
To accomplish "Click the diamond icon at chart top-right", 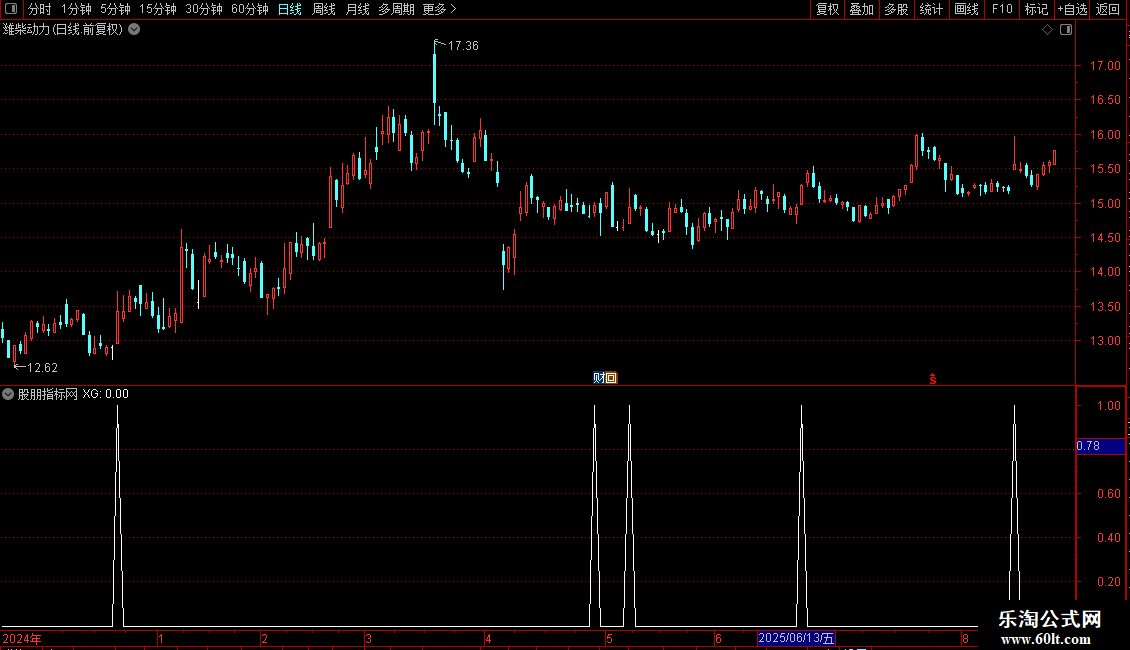I will click(x=1048, y=30).
